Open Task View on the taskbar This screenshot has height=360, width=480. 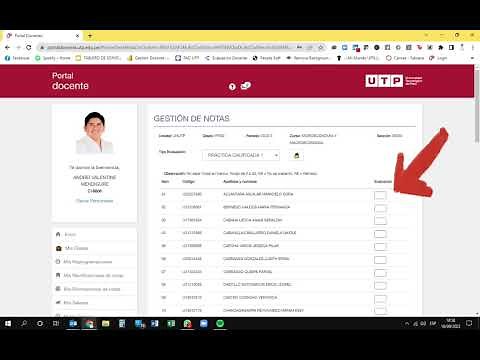(x=56, y=324)
